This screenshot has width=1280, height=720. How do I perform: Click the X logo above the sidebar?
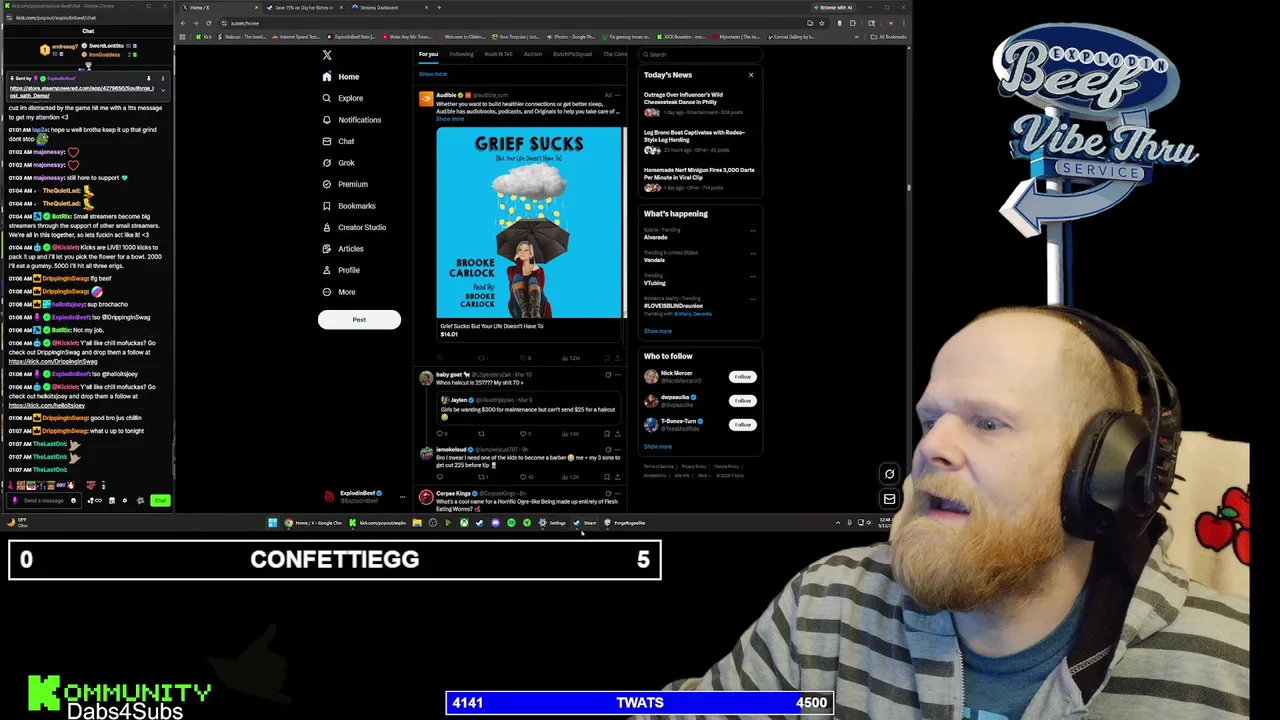tap(326, 55)
